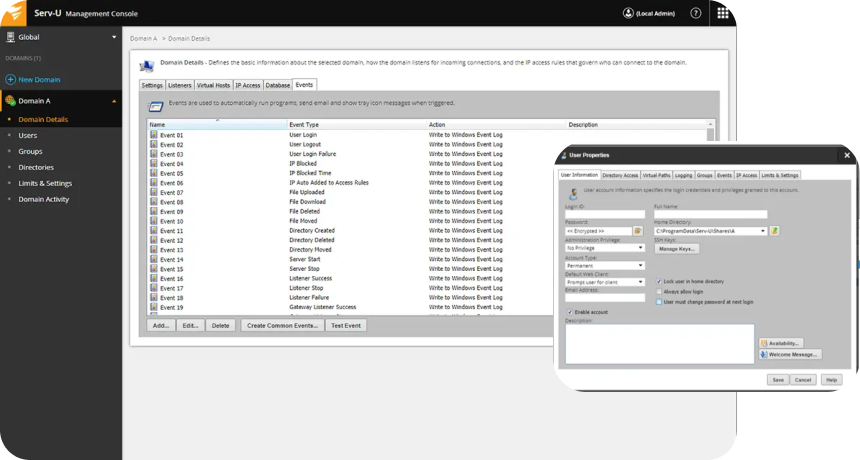860x460 pixels.
Task: Click the Help button in User Properties
Action: (x=831, y=380)
